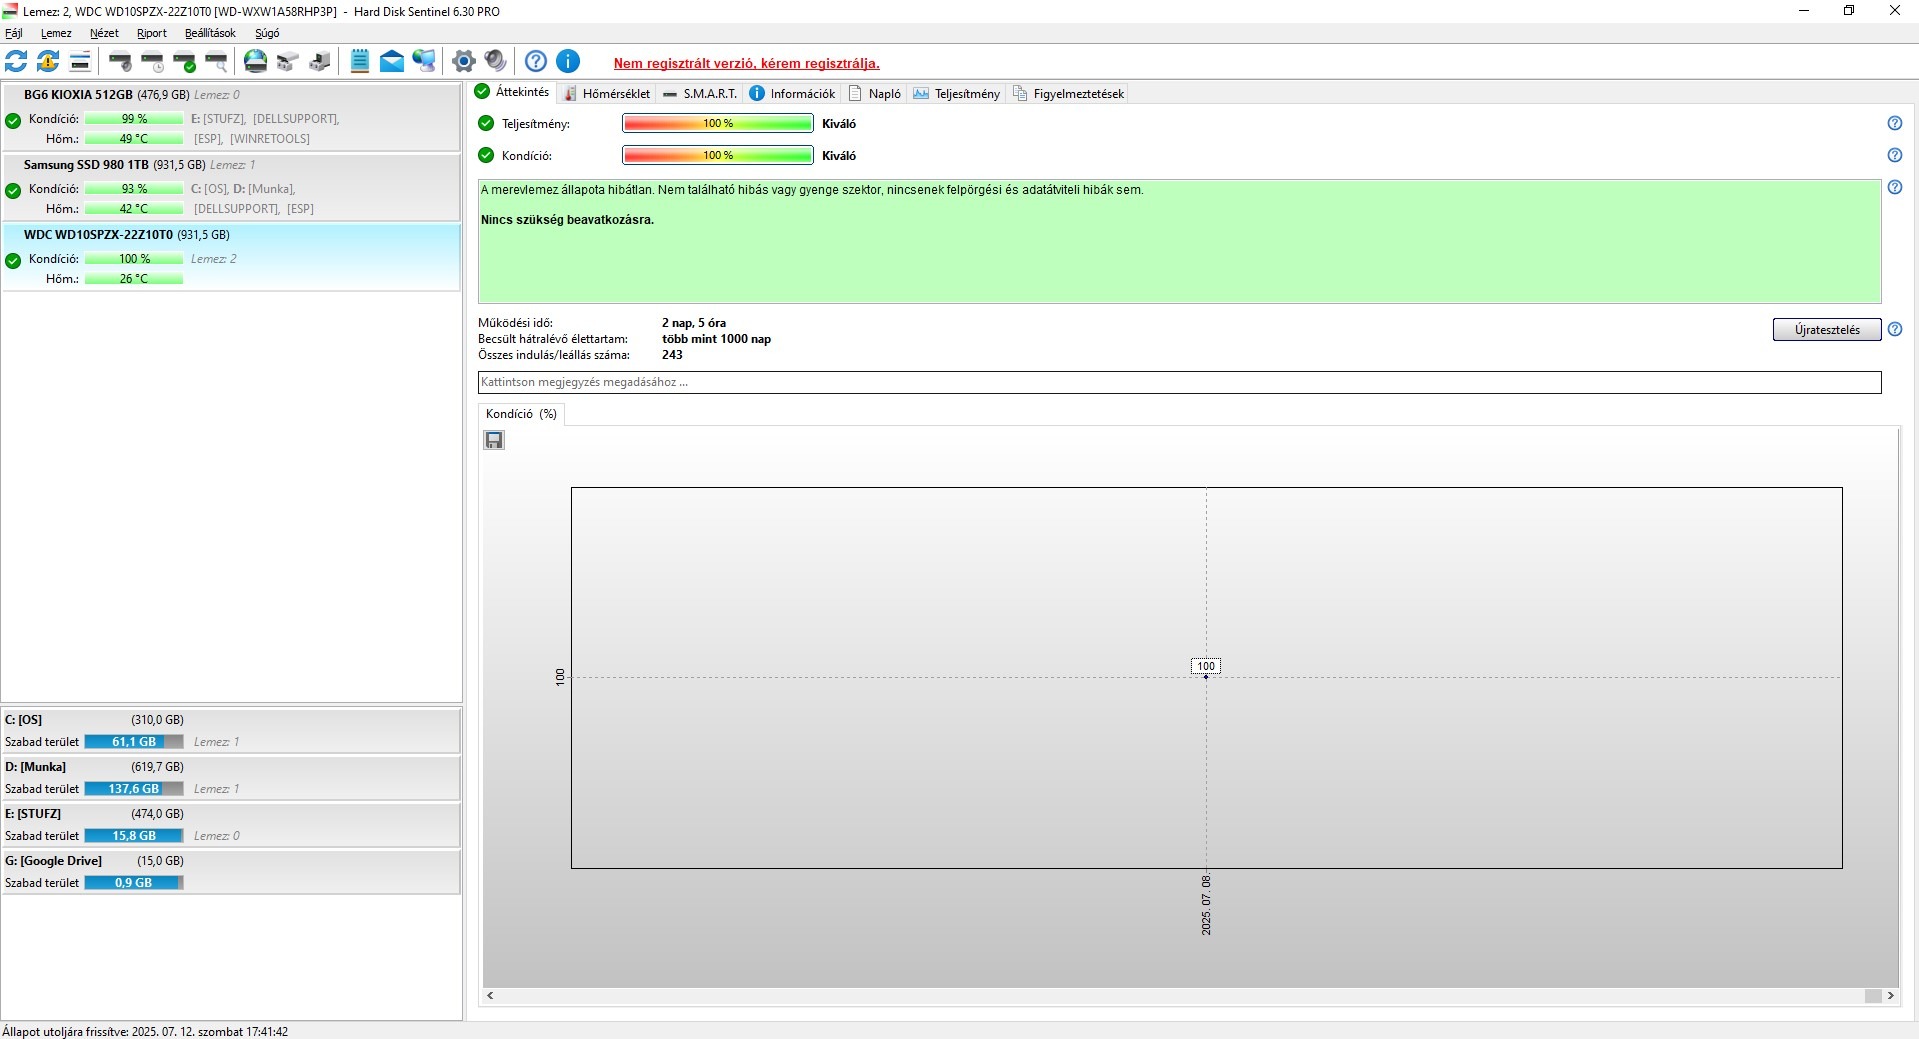Click help icon next to Teljesítmény row
This screenshot has width=1919, height=1039.
coord(1895,123)
